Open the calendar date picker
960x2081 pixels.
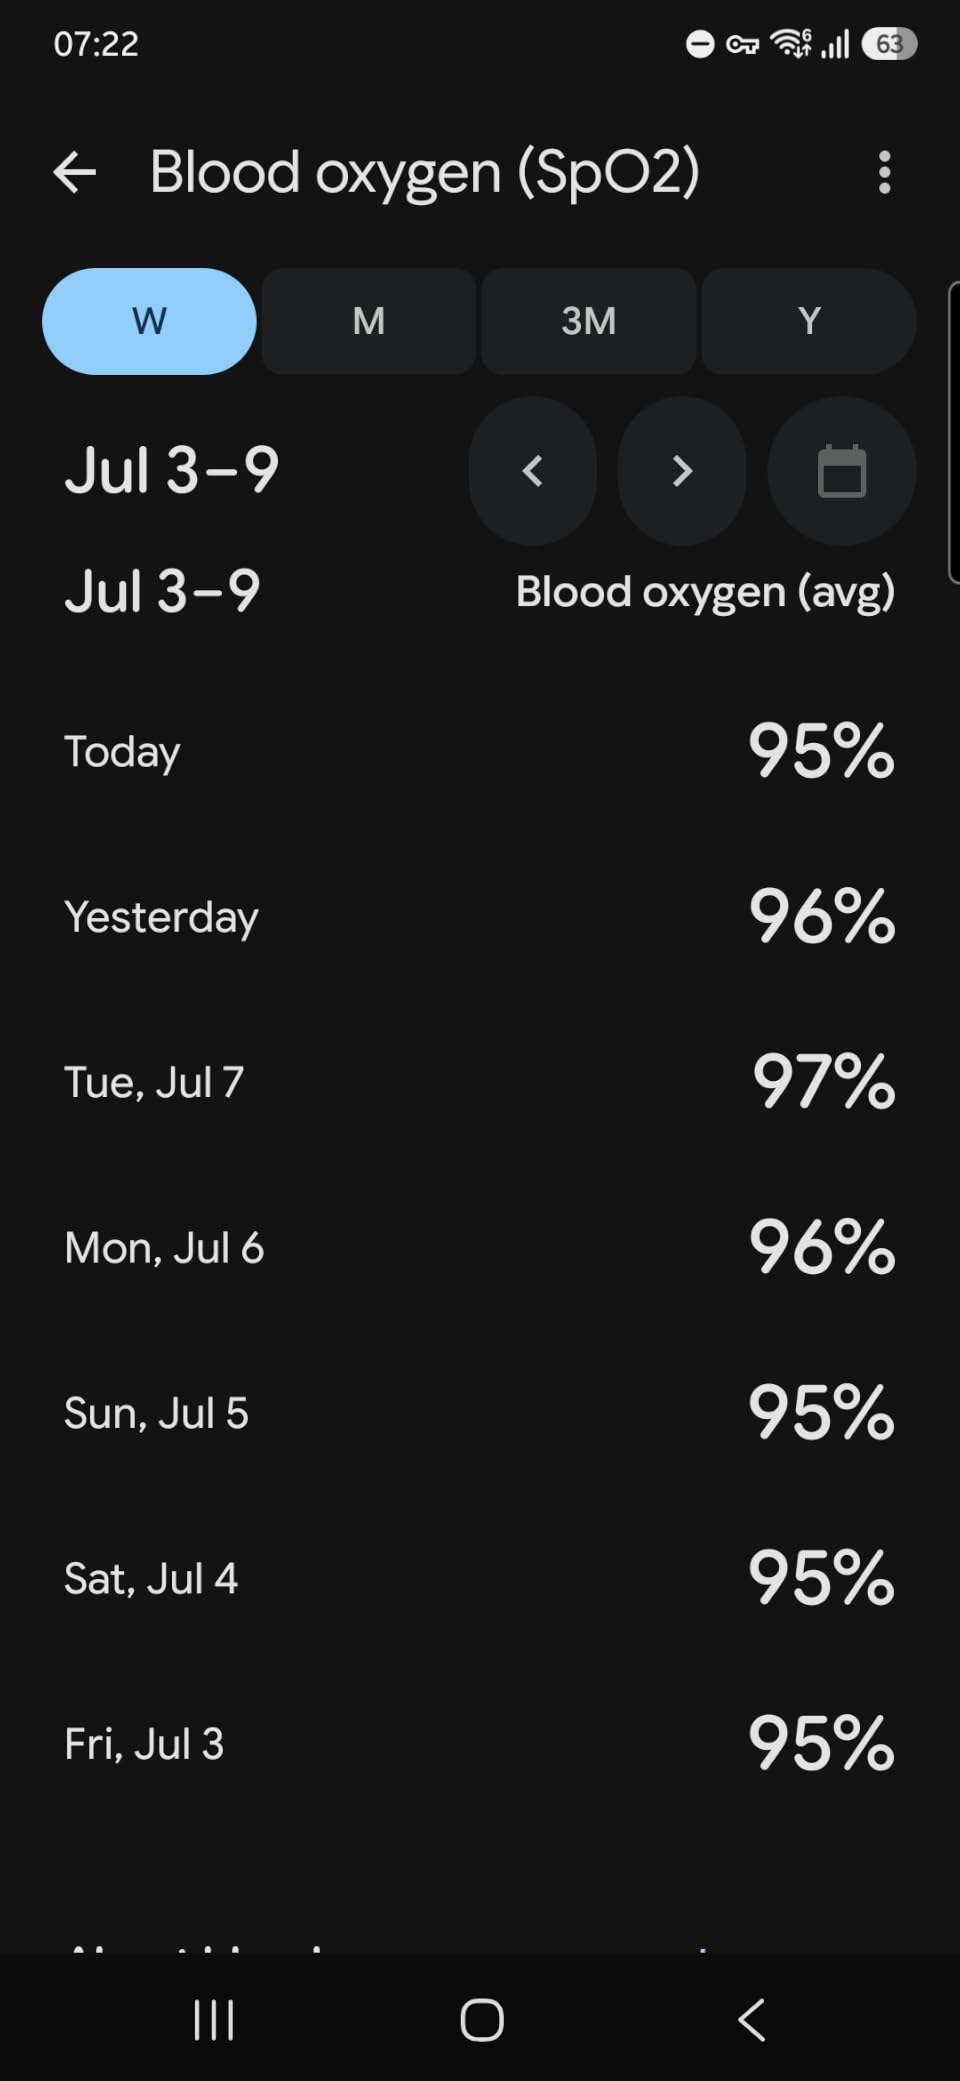pos(842,471)
